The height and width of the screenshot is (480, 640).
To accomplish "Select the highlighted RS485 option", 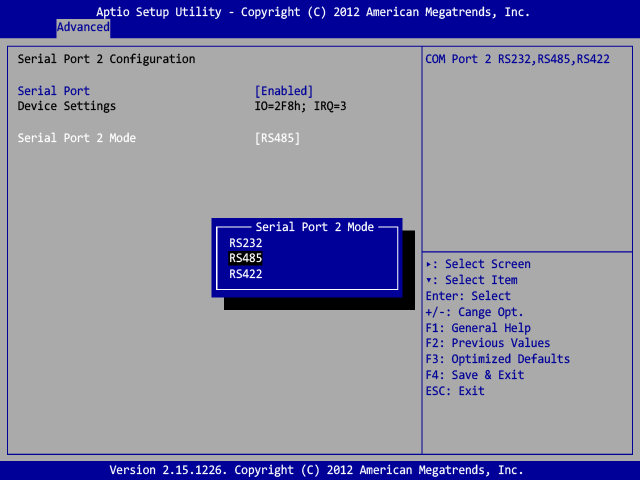I will [x=245, y=258].
